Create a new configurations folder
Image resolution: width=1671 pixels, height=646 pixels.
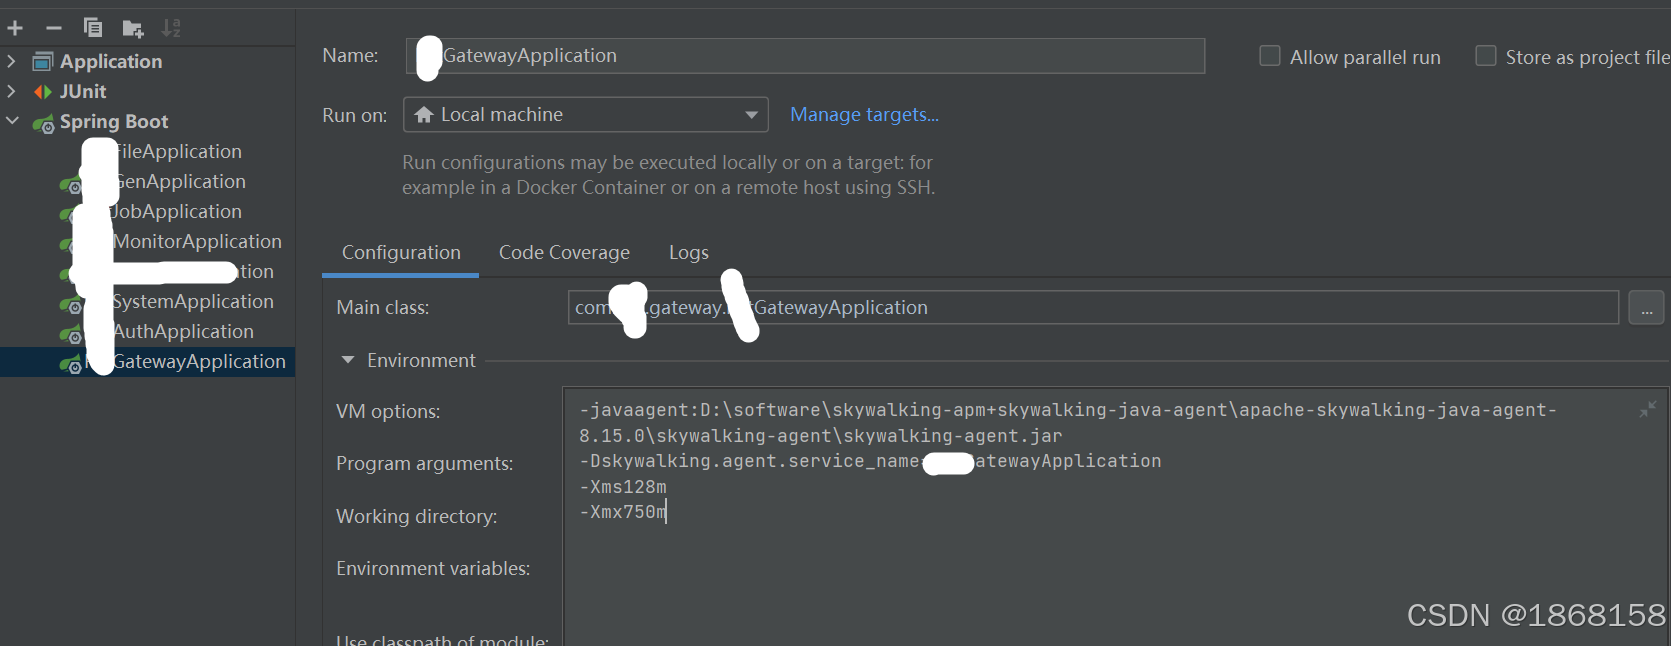click(132, 28)
